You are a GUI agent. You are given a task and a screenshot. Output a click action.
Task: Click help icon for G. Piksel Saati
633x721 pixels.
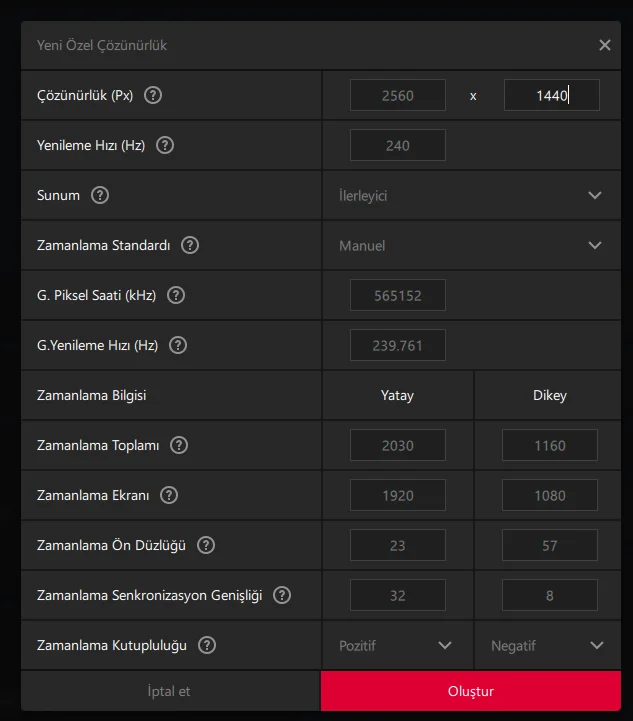176,296
